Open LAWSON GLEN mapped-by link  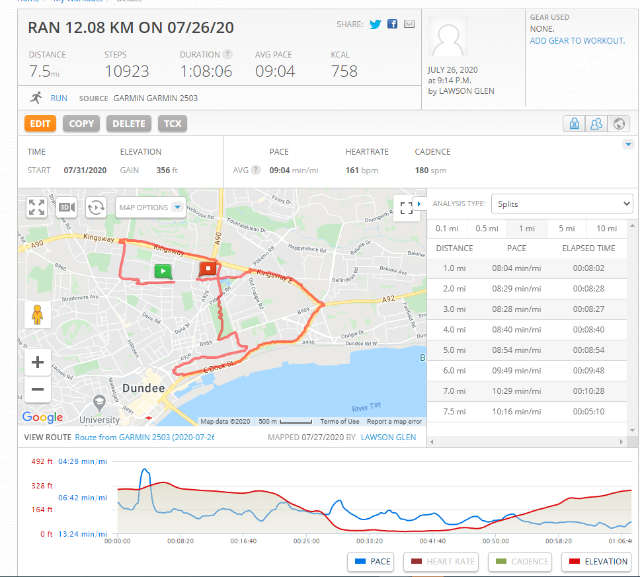pos(388,437)
